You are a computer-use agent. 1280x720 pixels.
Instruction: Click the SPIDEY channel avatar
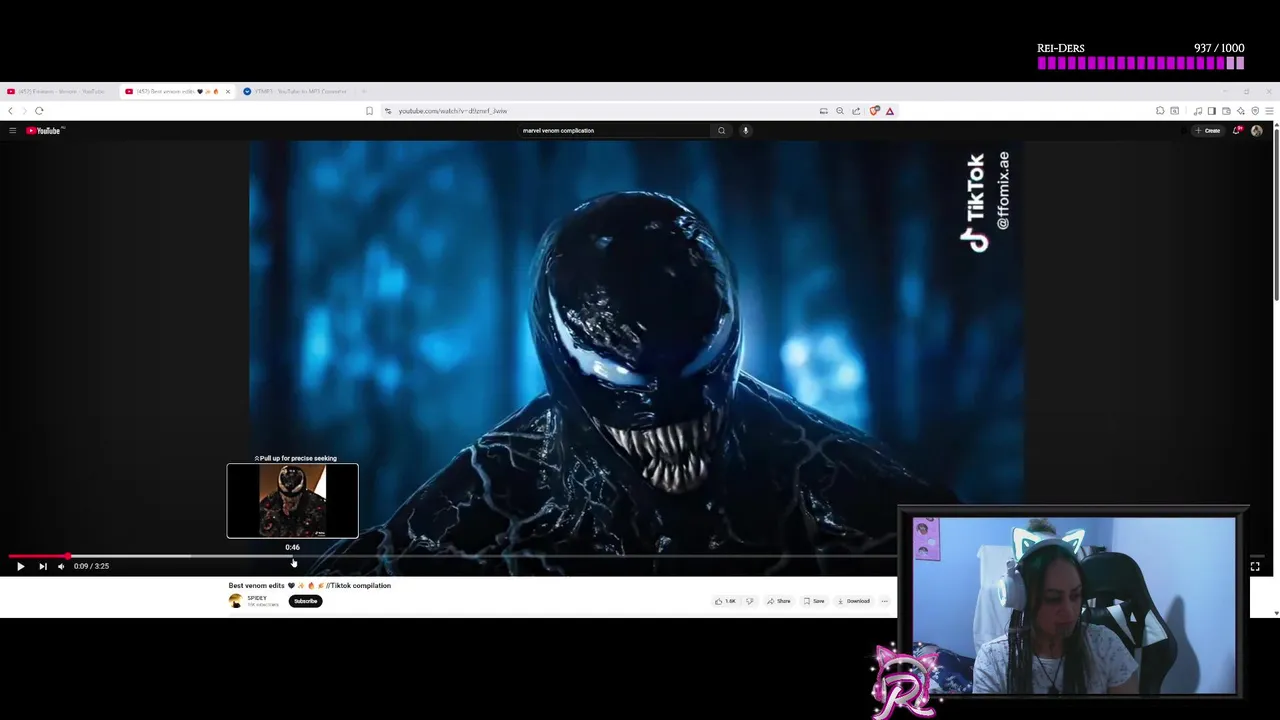pos(236,601)
